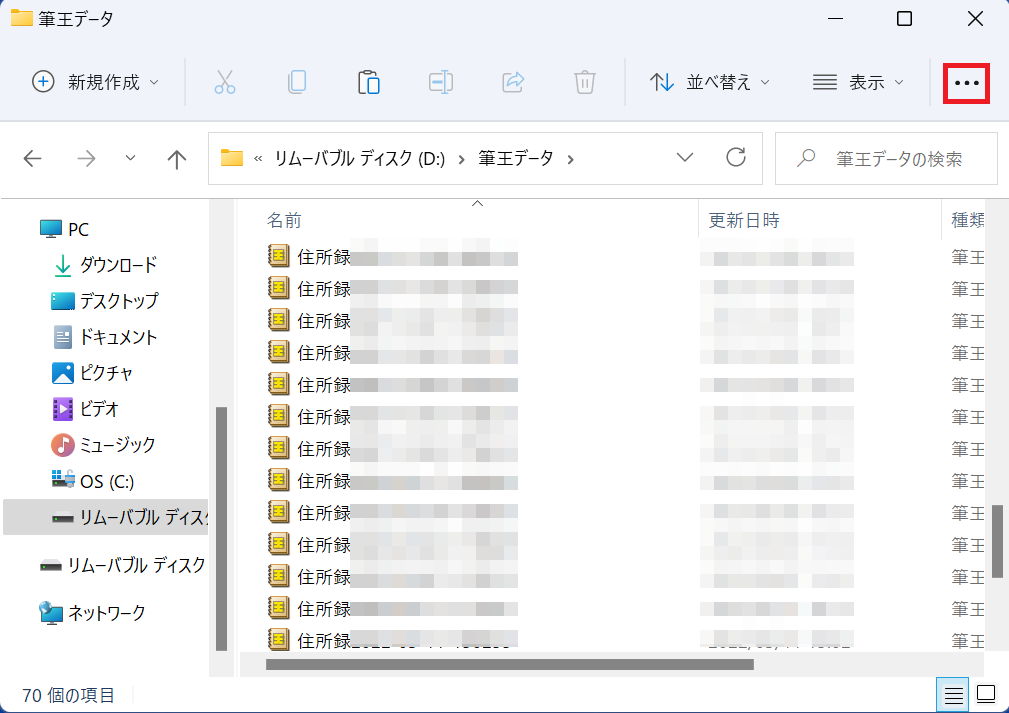Switch to large icons view in status bar
Viewport: 1009px width, 713px height.
[986, 694]
